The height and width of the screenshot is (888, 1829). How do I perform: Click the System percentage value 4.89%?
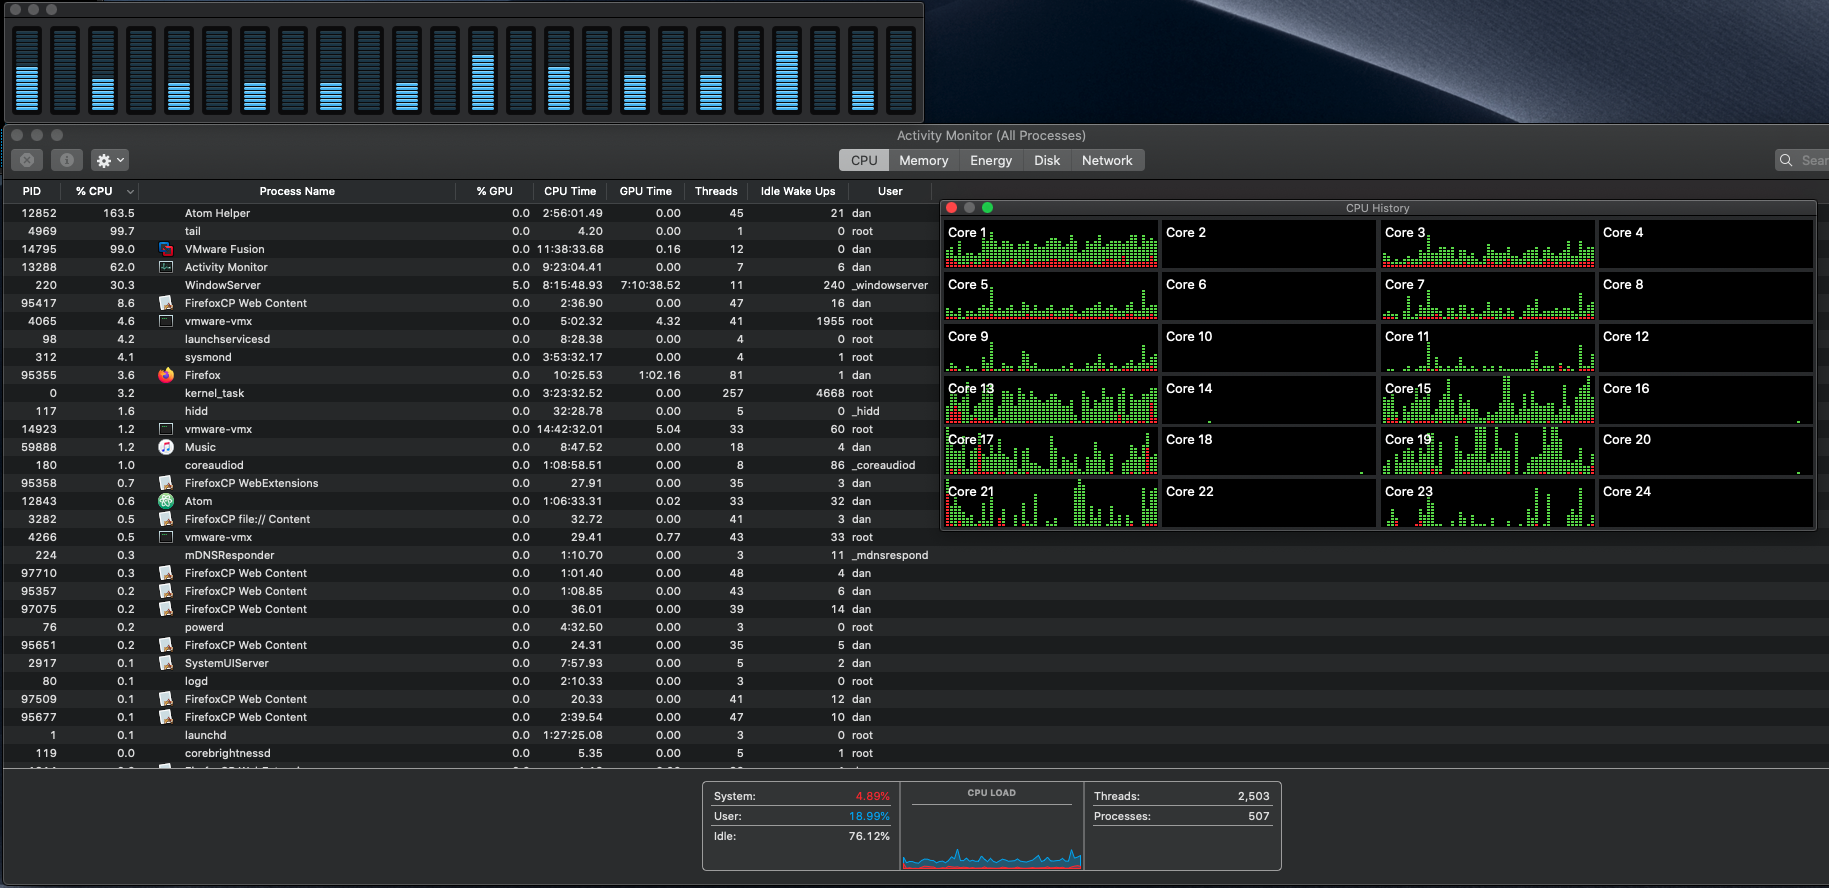click(872, 796)
